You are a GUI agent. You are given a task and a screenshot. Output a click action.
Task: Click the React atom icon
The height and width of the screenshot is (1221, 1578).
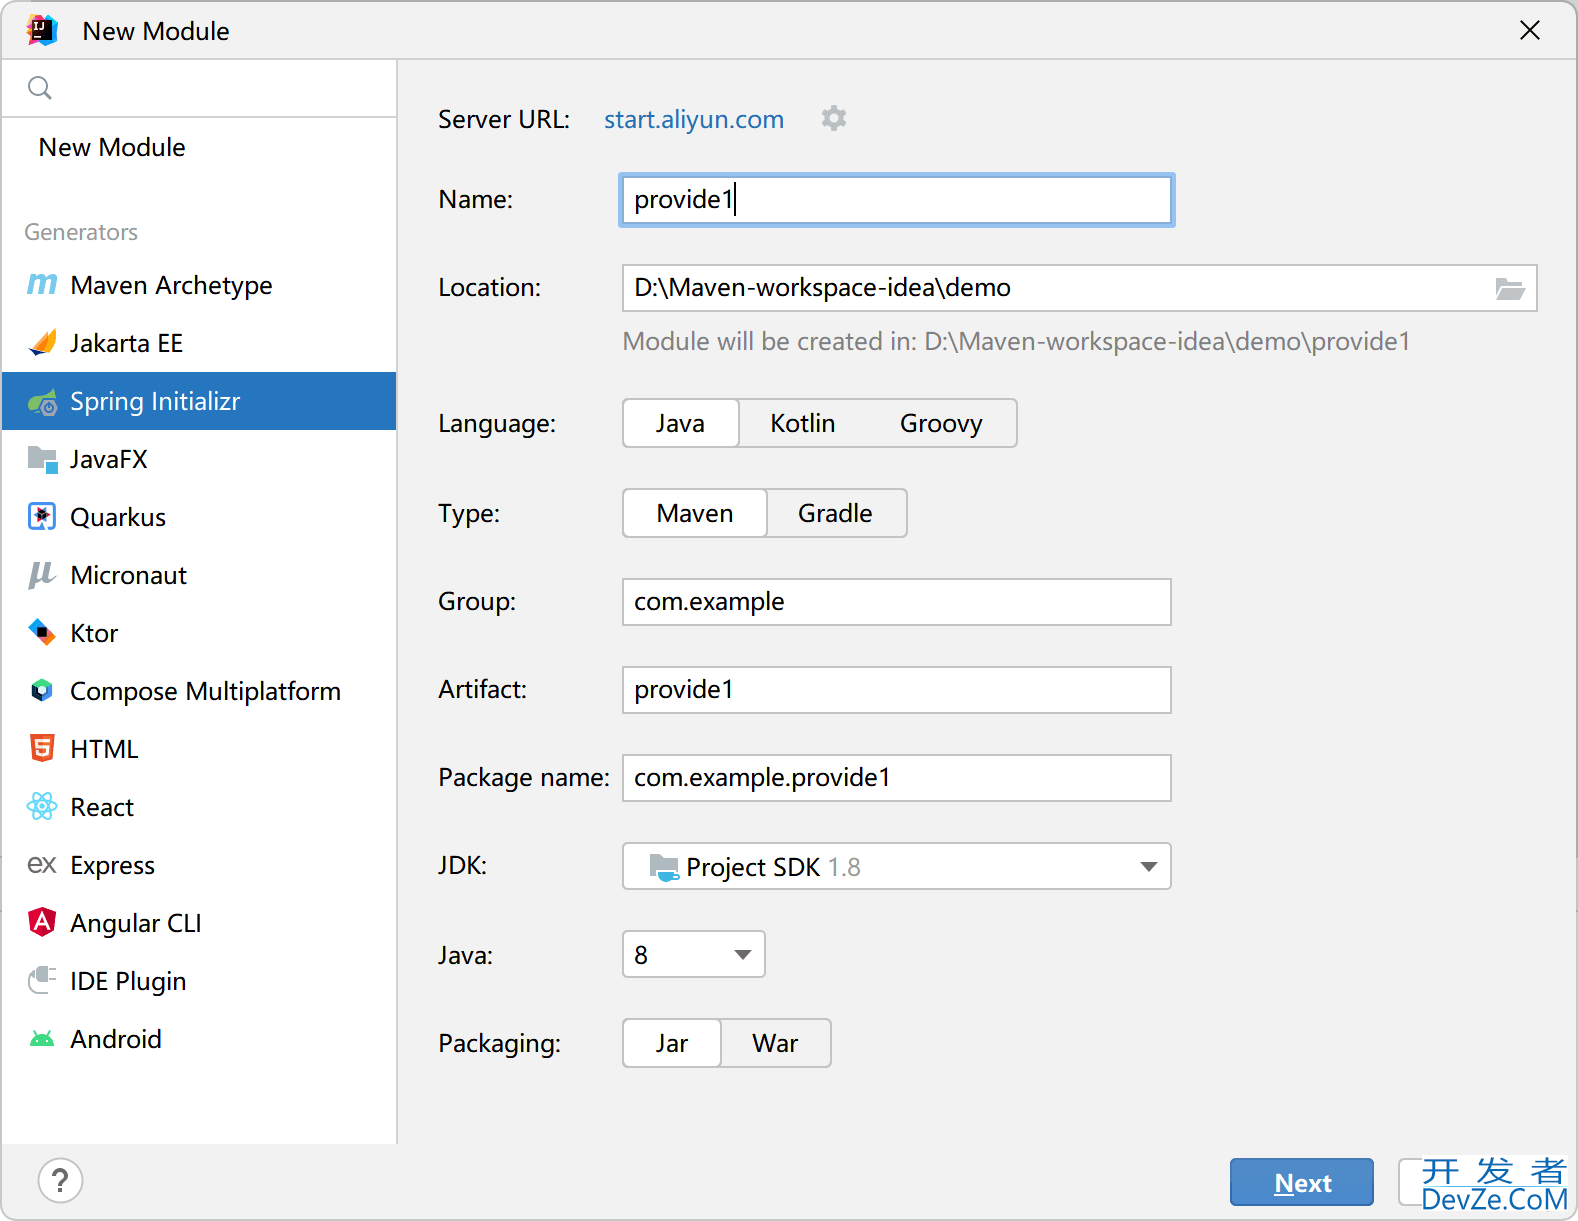[x=42, y=806]
